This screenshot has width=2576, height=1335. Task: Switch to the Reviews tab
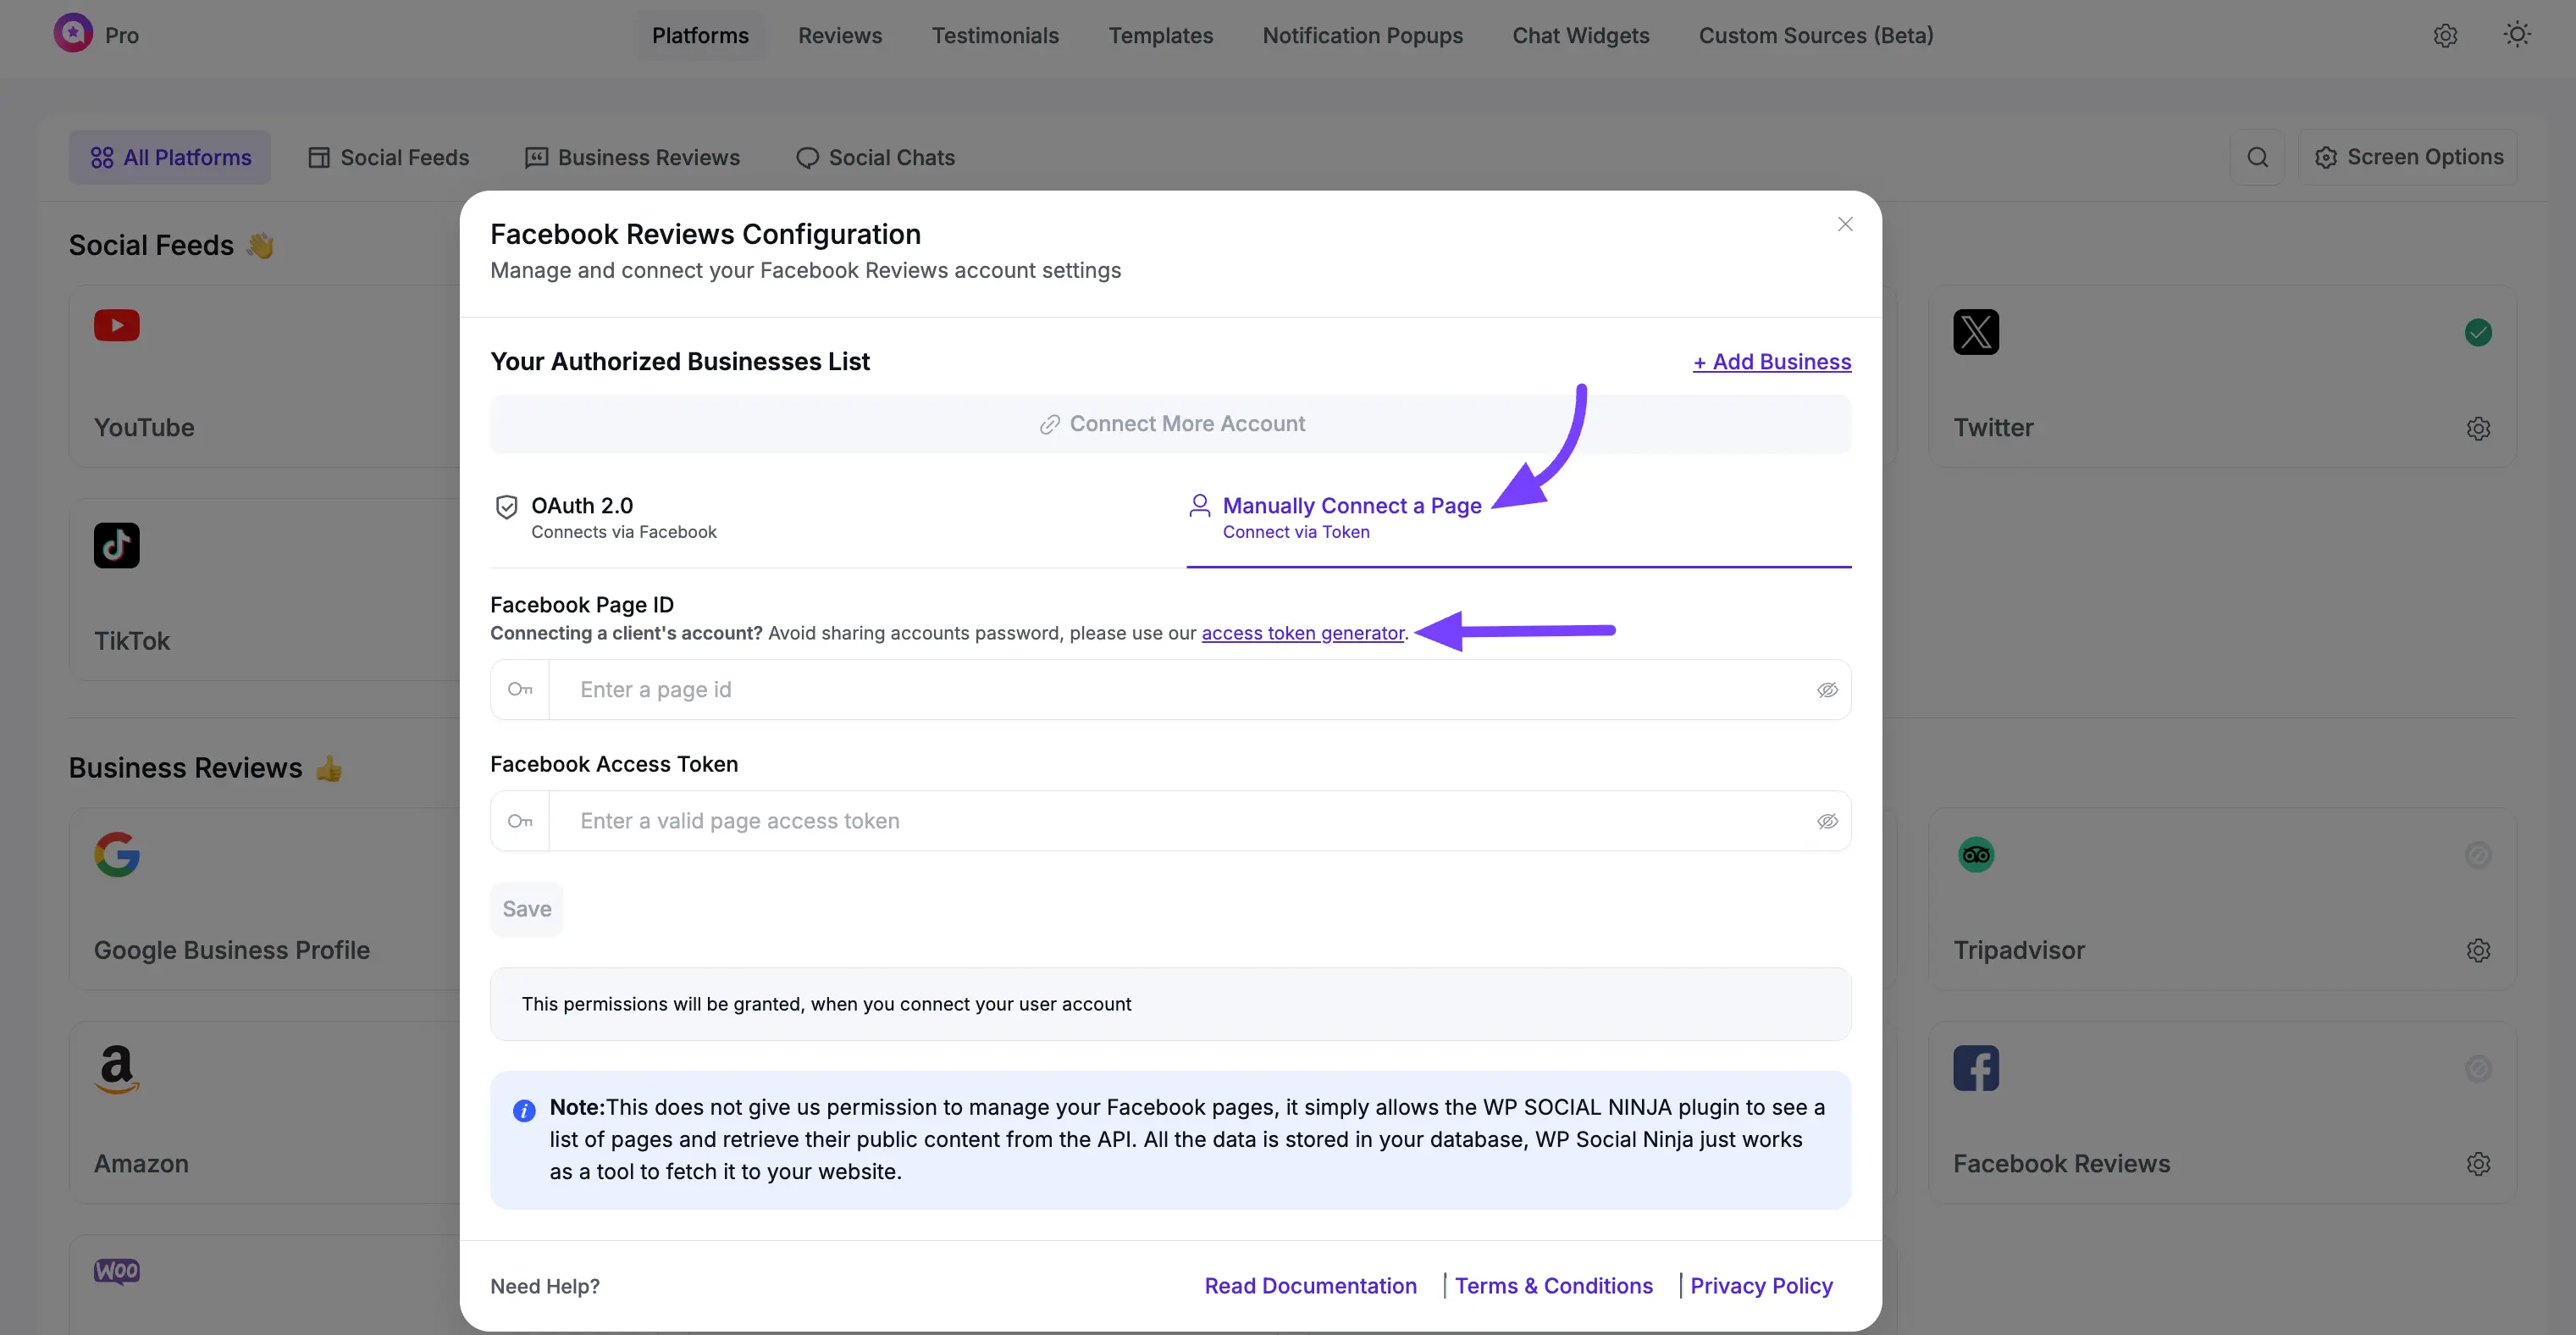(x=839, y=35)
